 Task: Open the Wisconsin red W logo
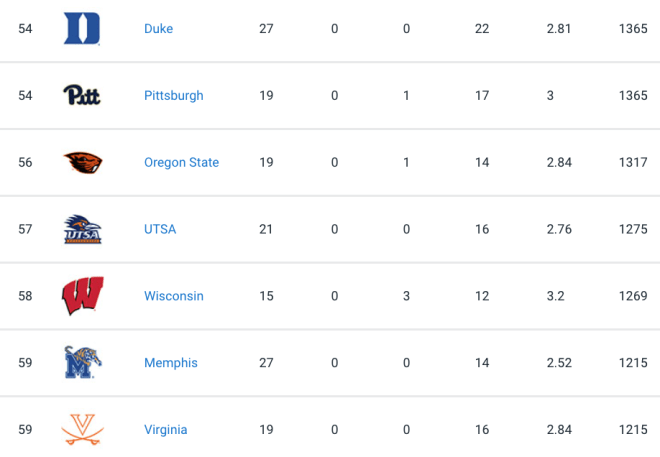coord(82,296)
